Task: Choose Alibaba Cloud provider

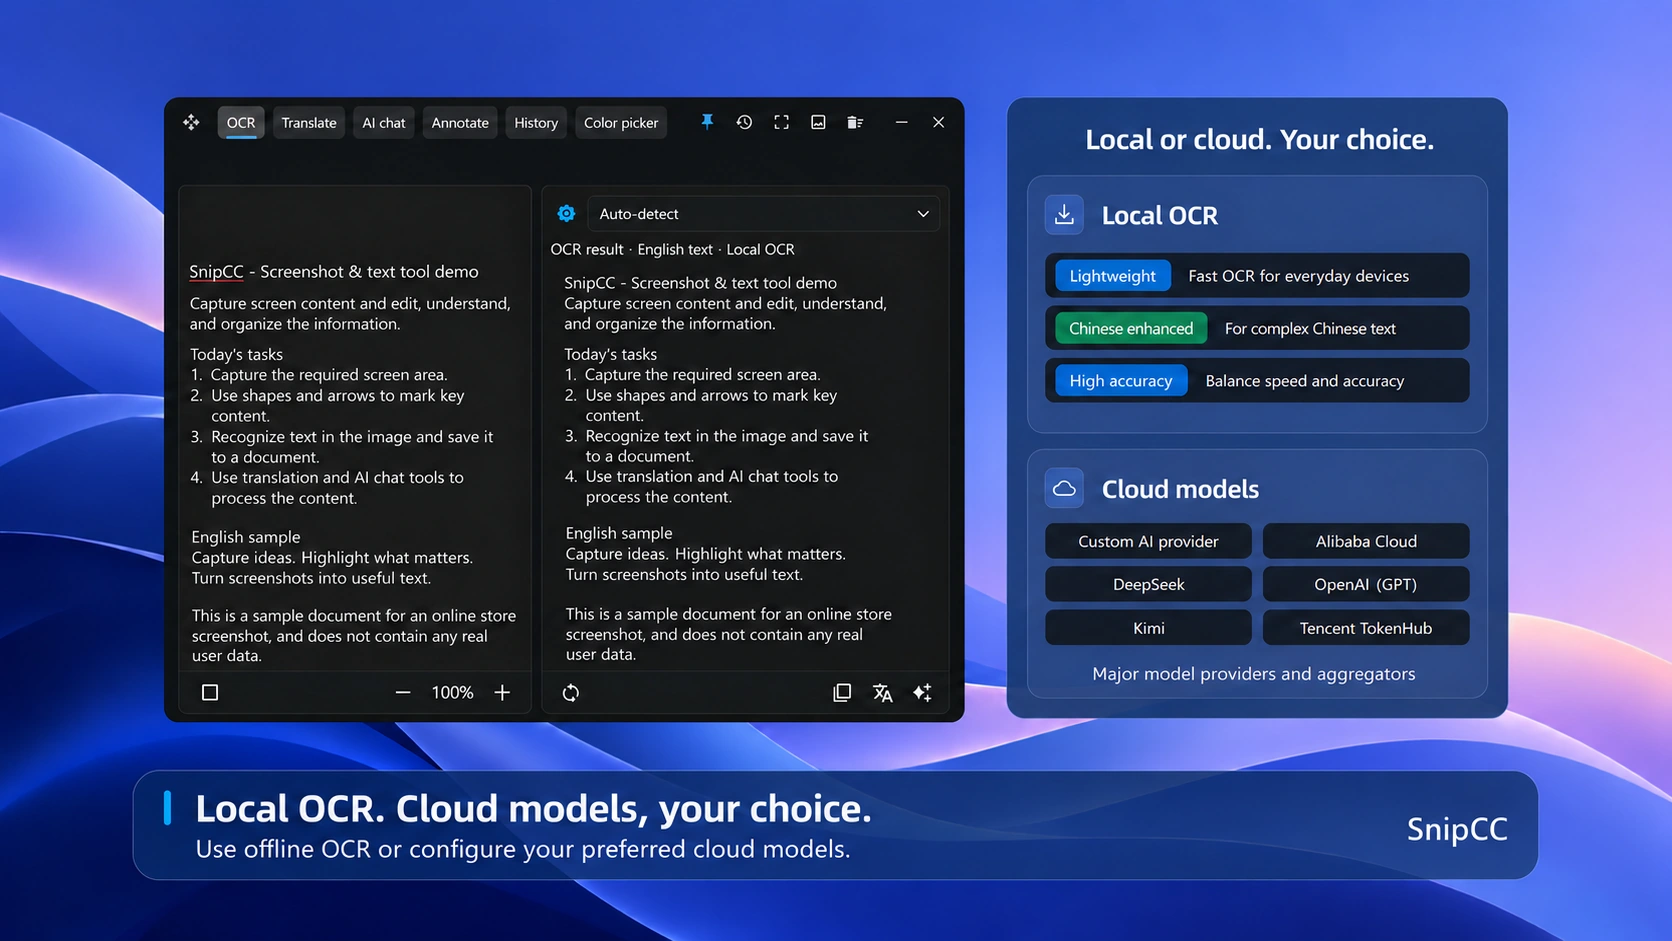Action: pyautogui.click(x=1366, y=541)
